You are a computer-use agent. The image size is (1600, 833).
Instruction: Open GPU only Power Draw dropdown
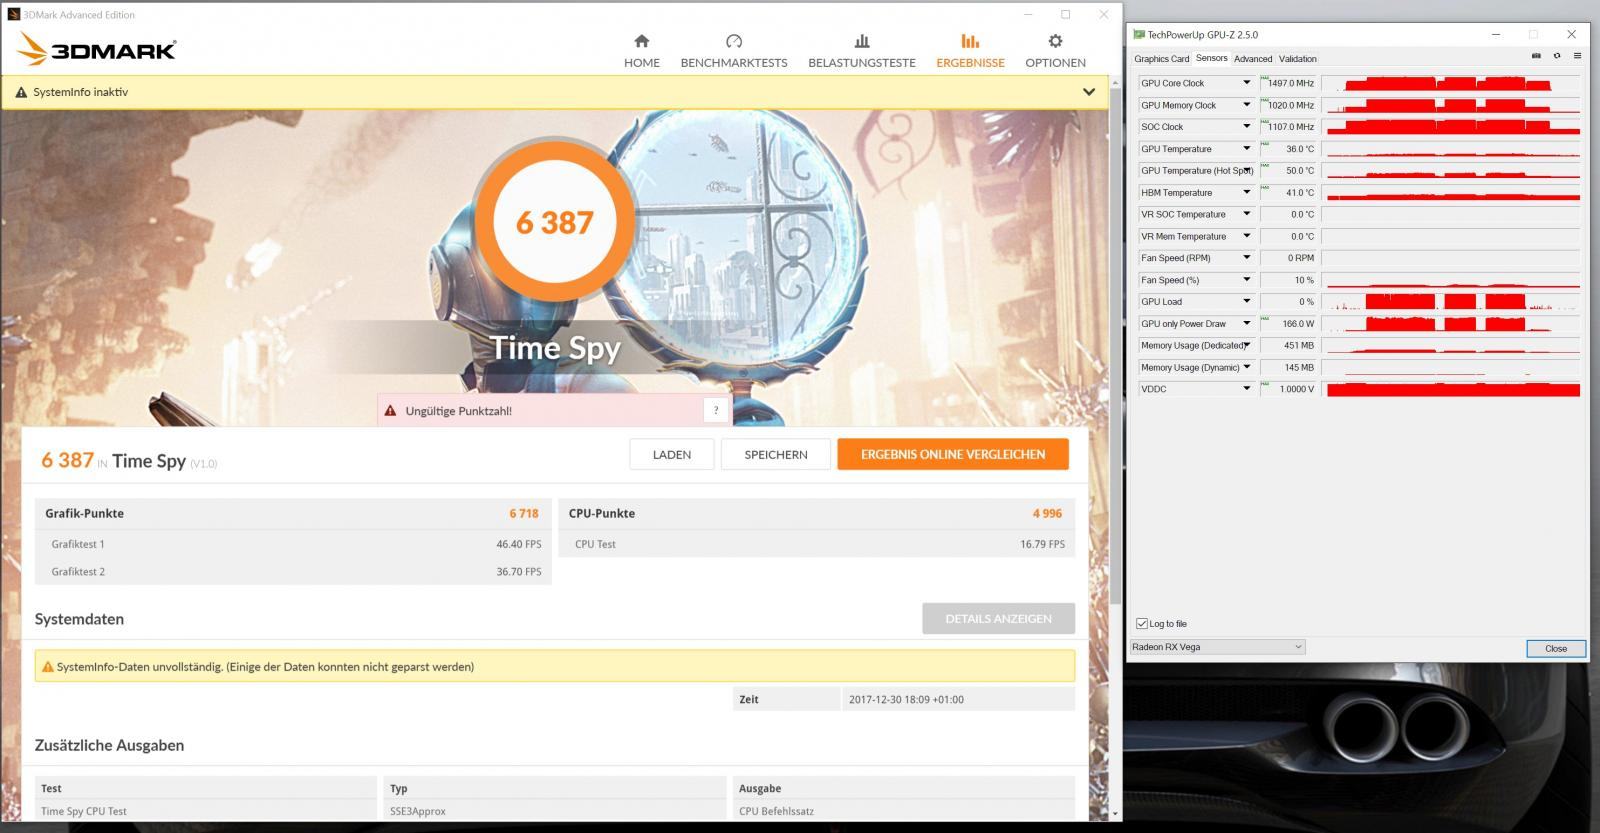(1247, 323)
